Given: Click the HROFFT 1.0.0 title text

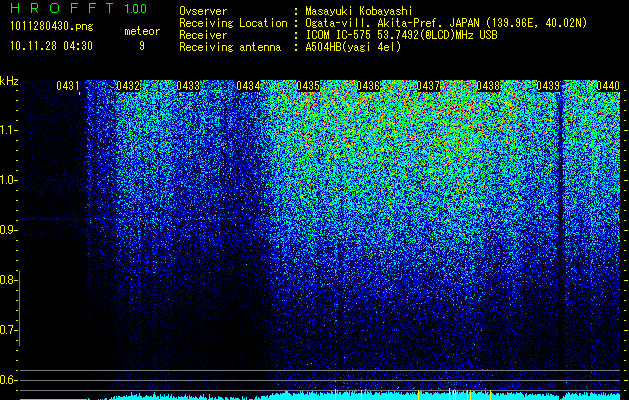Looking at the screenshot, I should coord(78,8).
